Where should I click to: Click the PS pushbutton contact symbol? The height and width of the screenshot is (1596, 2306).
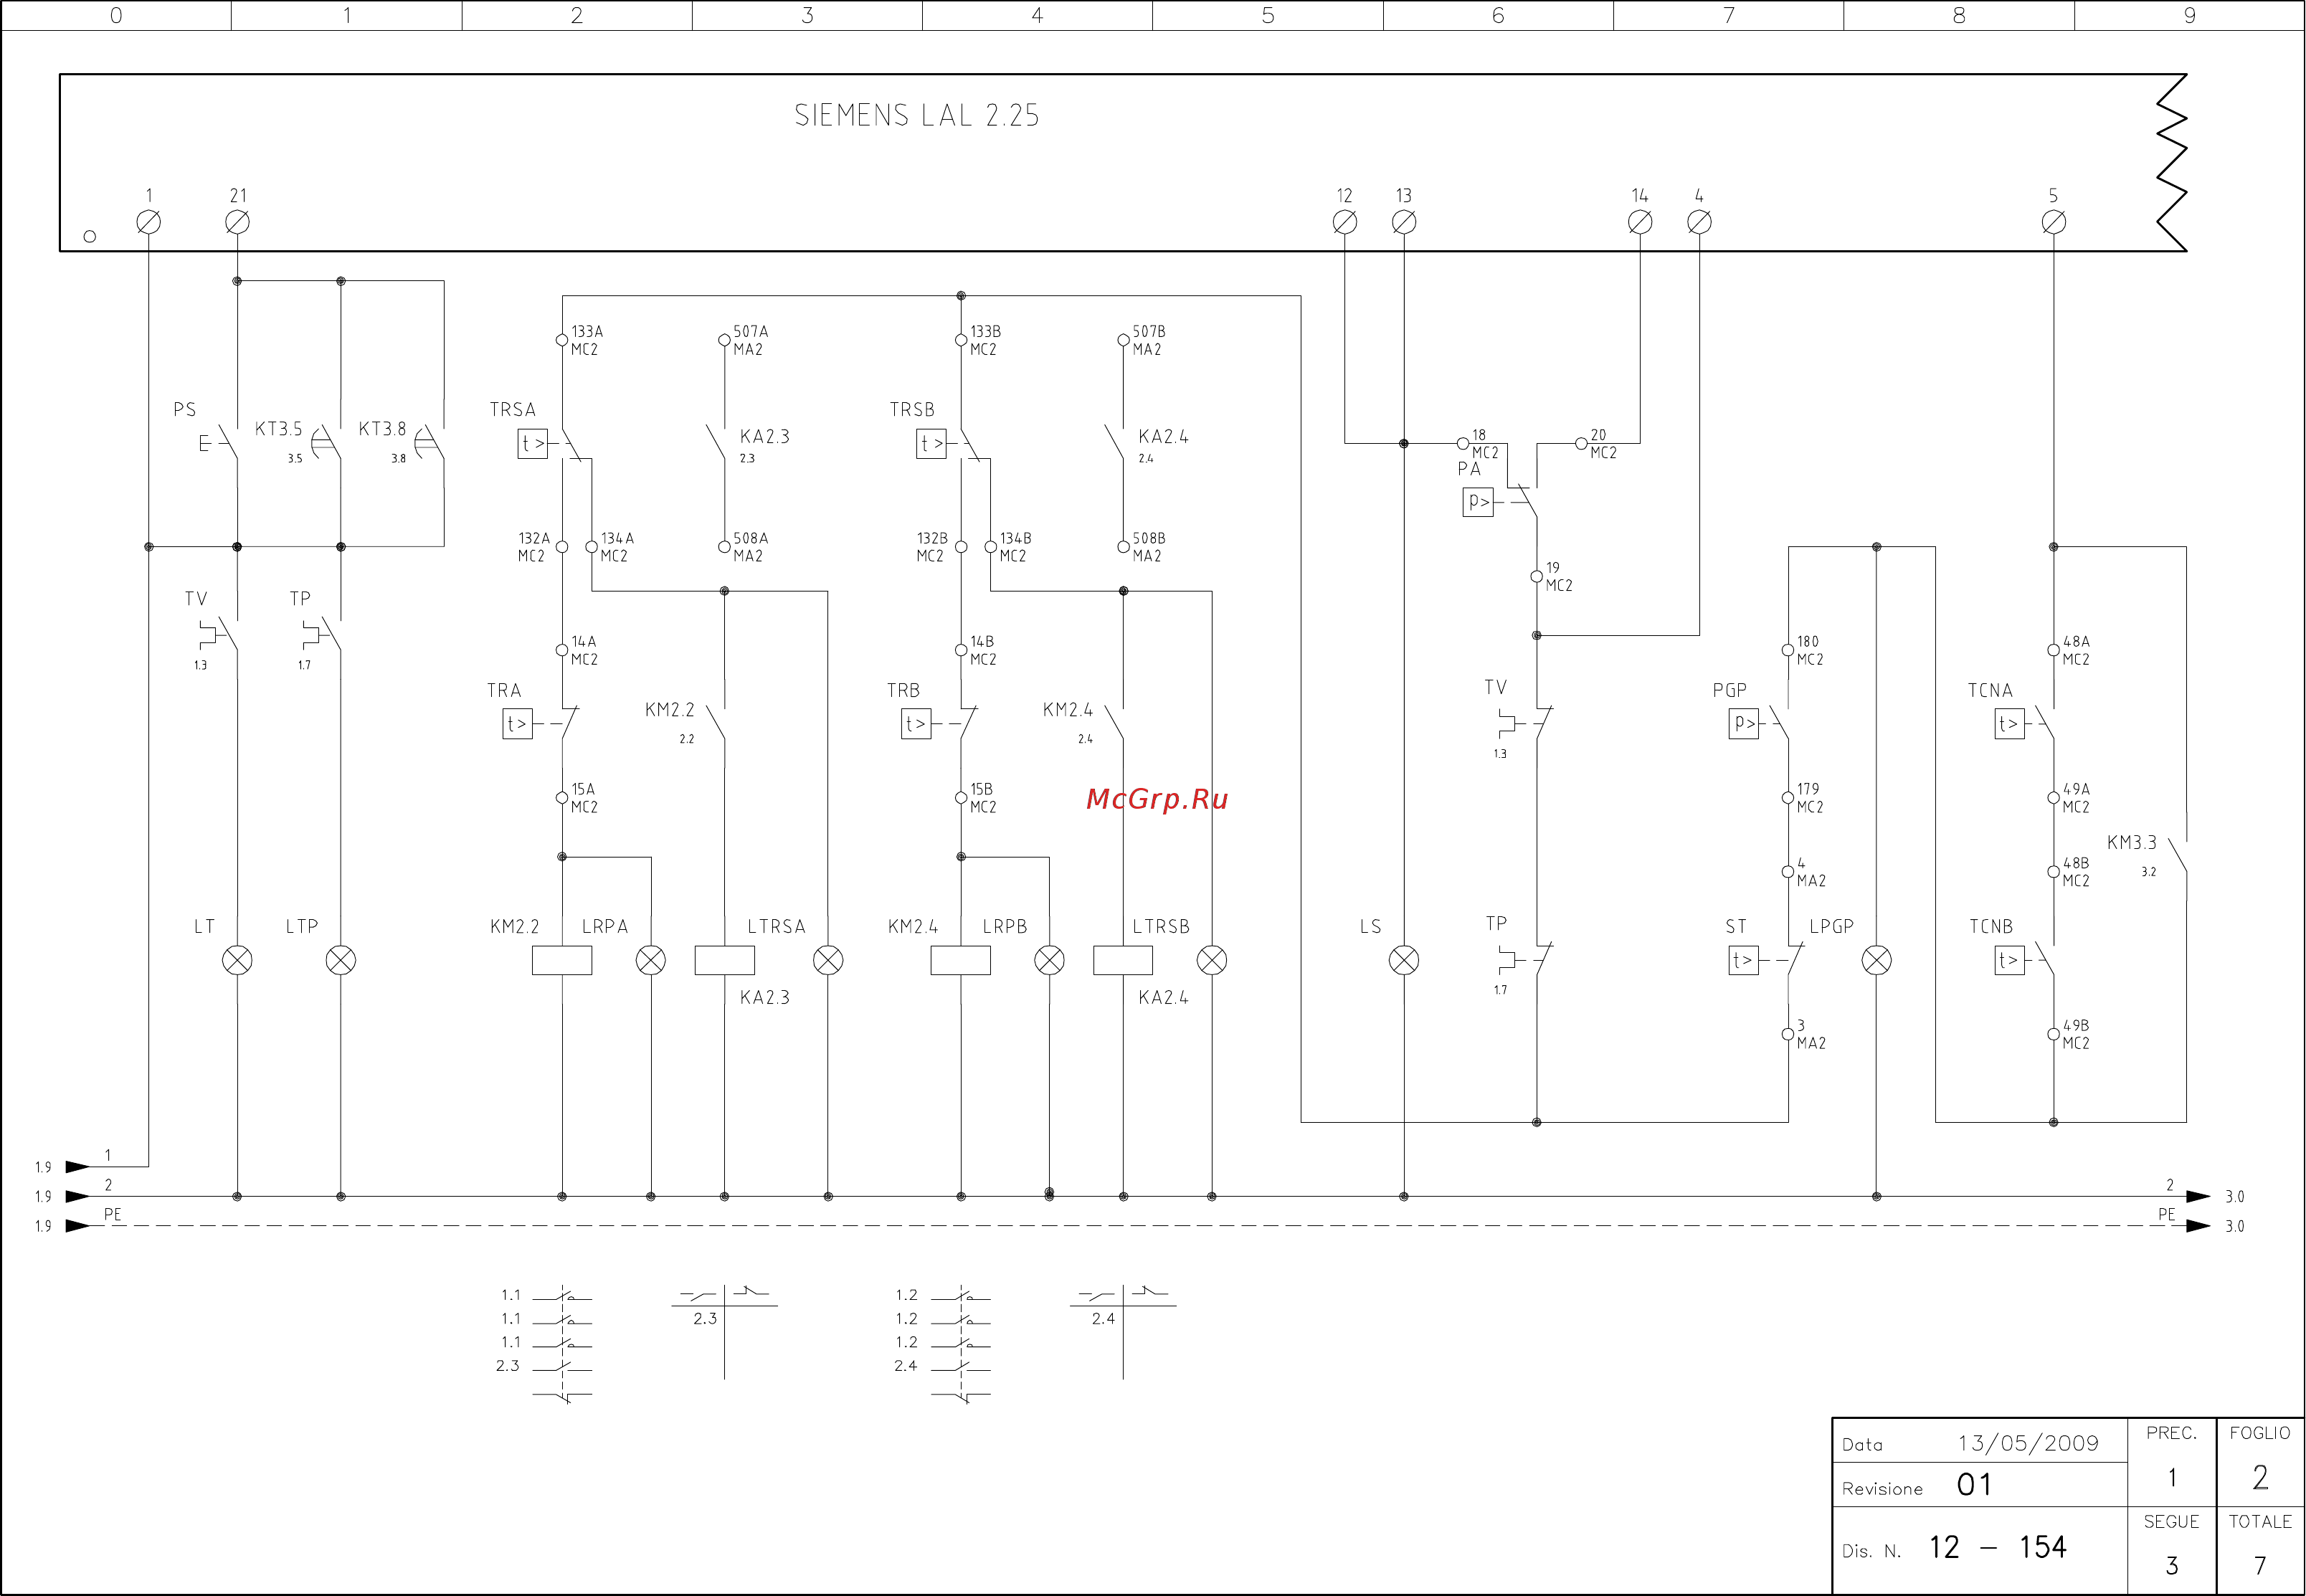(x=220, y=443)
